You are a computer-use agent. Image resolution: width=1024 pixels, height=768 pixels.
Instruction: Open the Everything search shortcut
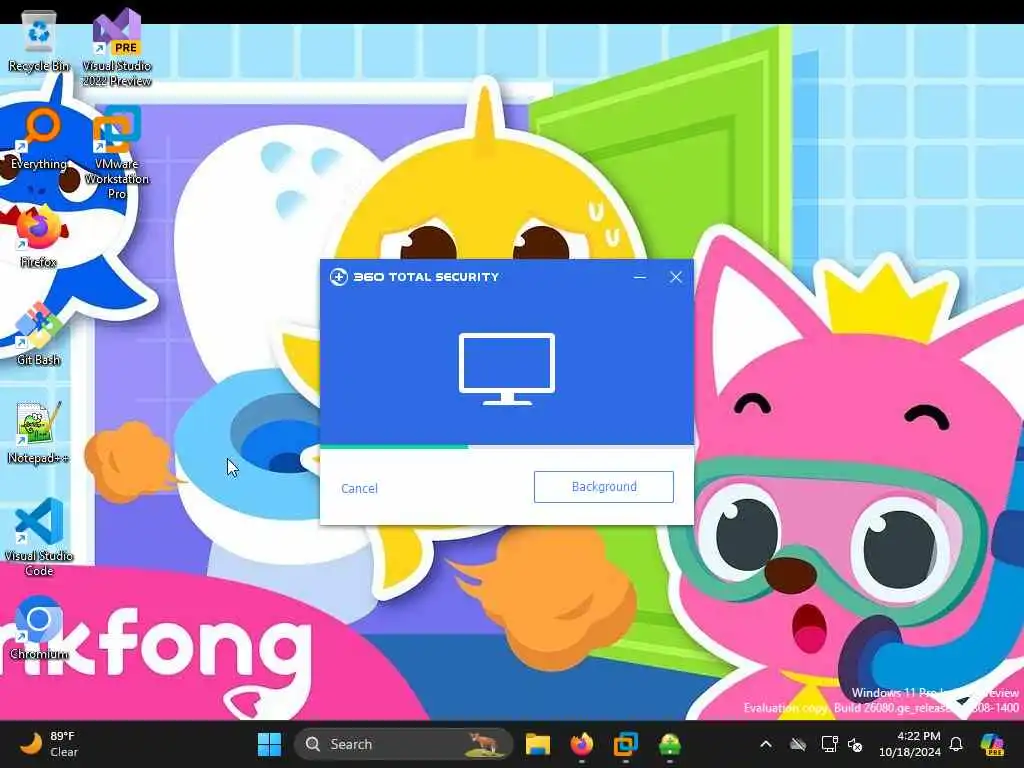[x=39, y=139]
